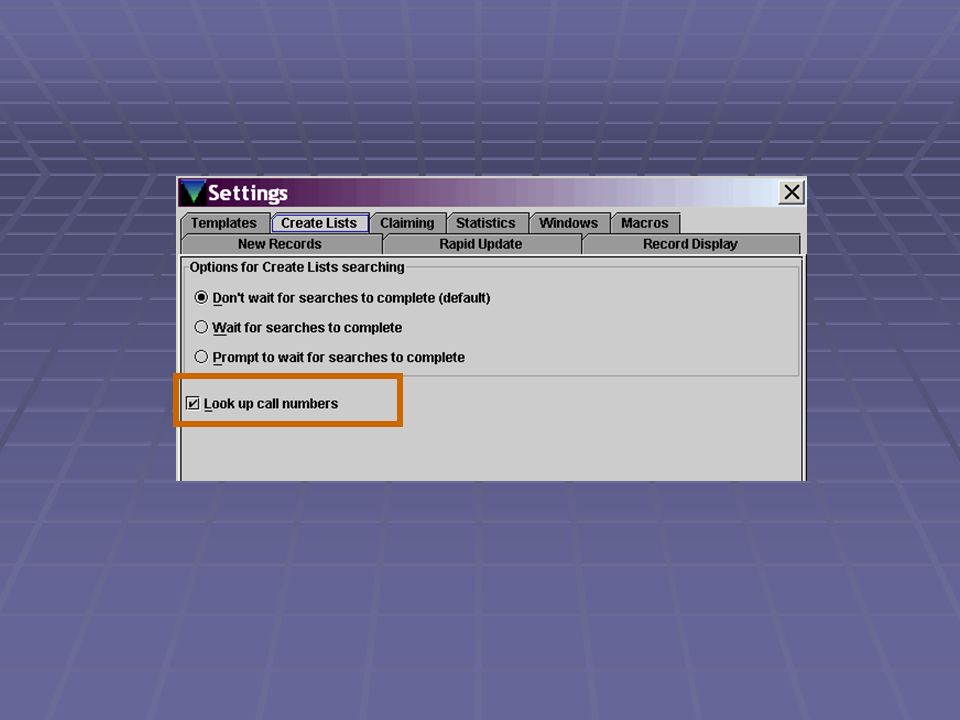Open the Templates tab
This screenshot has height=720, width=960.
click(x=225, y=223)
